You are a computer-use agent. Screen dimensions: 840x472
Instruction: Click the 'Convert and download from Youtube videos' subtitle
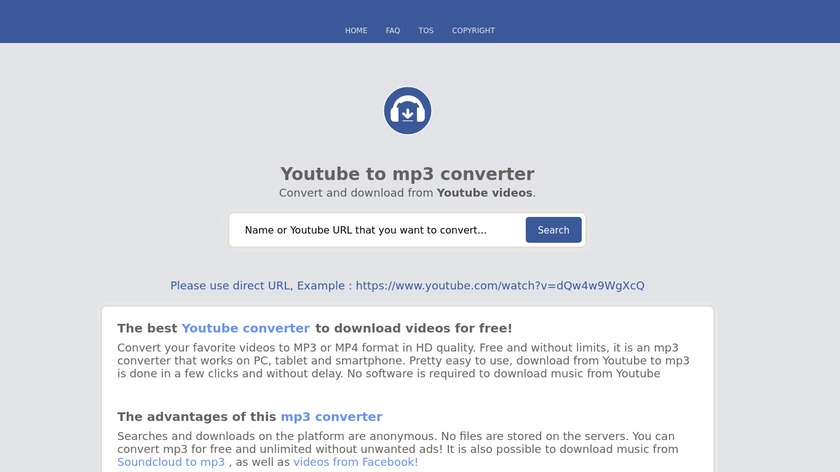(407, 193)
